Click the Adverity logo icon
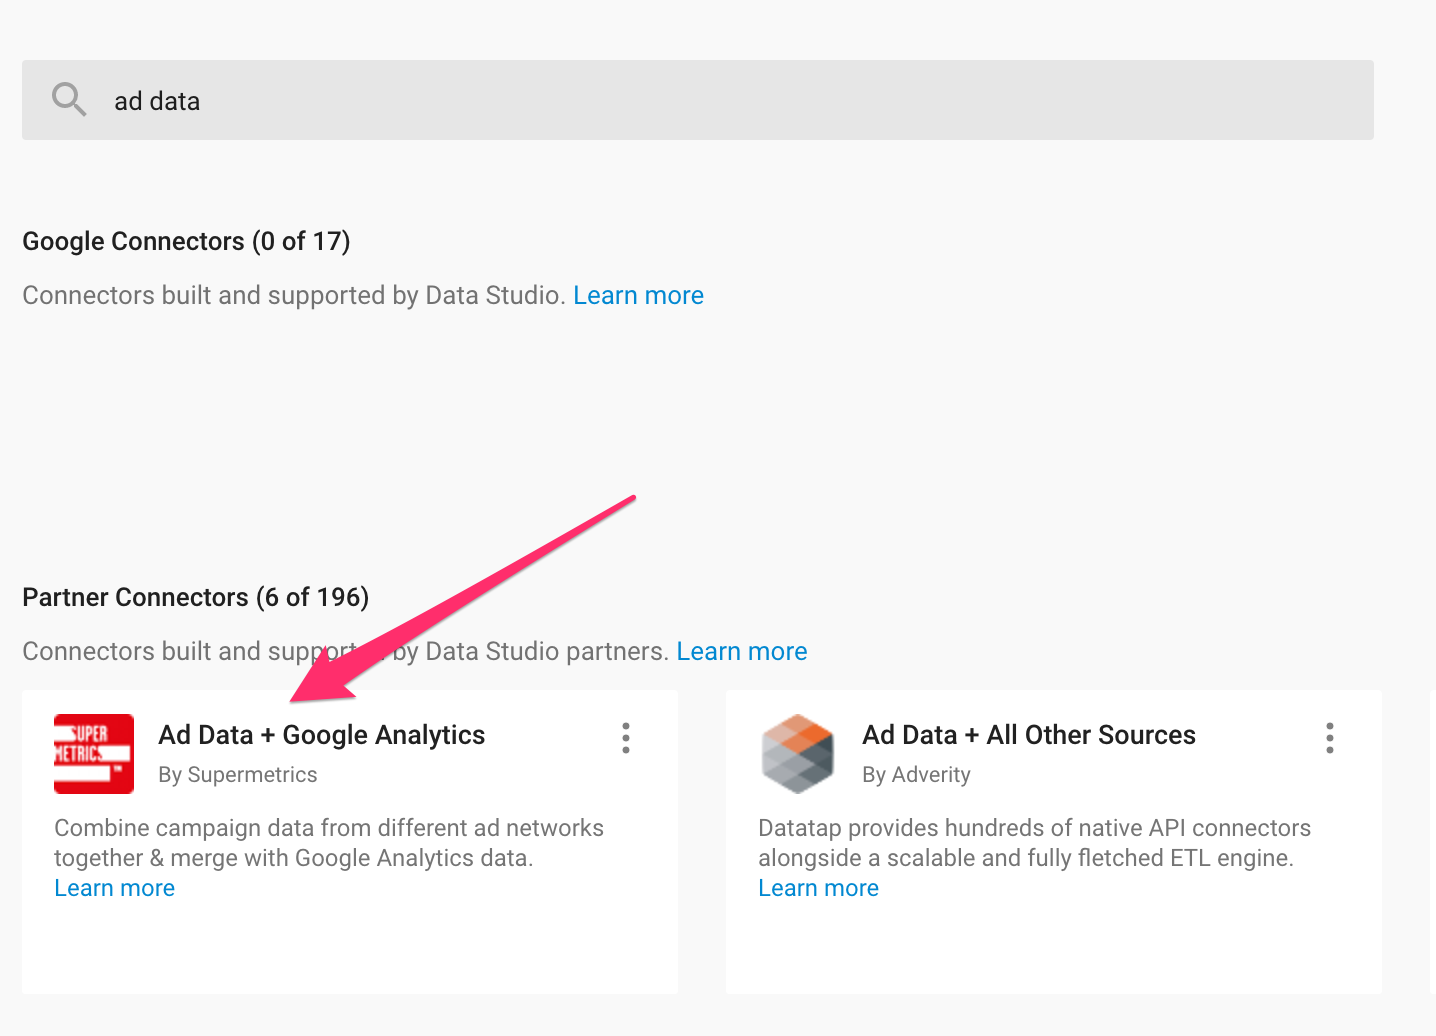 (797, 754)
